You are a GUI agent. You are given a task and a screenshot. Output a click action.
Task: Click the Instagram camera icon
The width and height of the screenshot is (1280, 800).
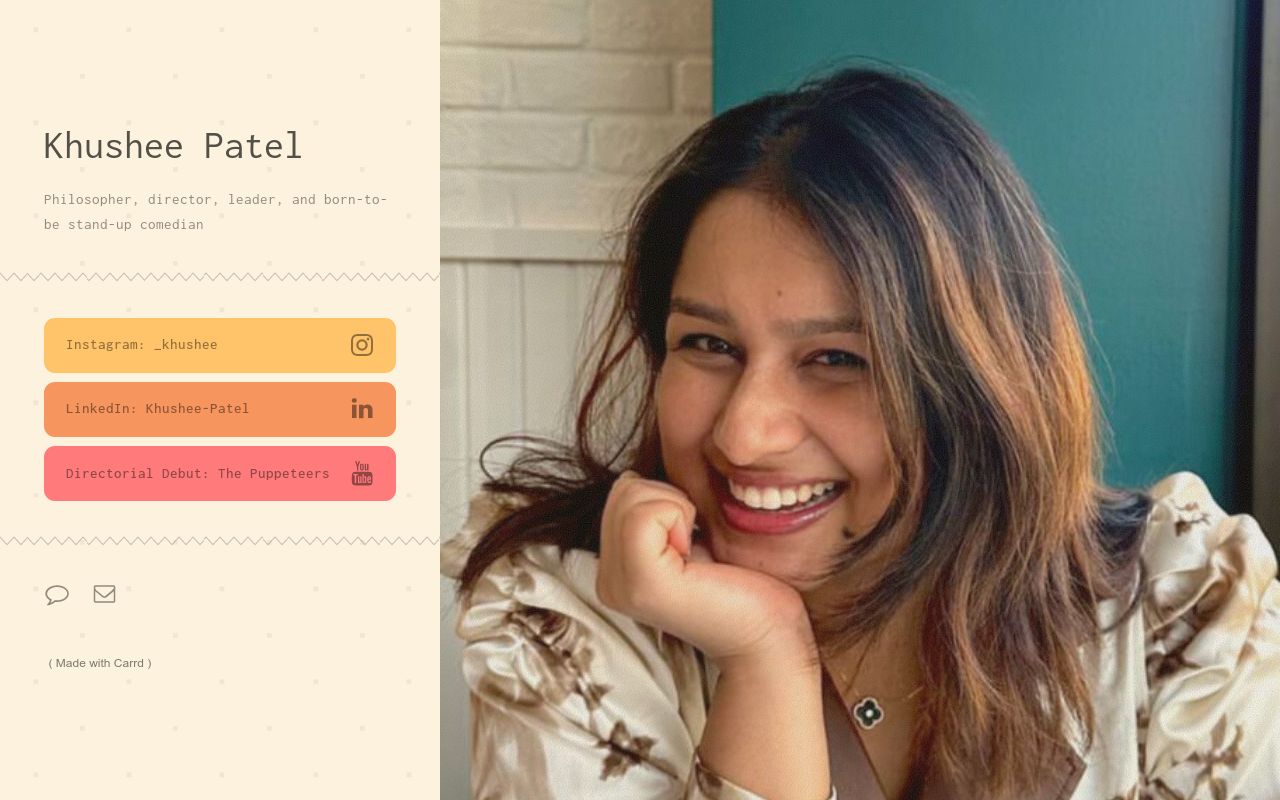tap(362, 345)
